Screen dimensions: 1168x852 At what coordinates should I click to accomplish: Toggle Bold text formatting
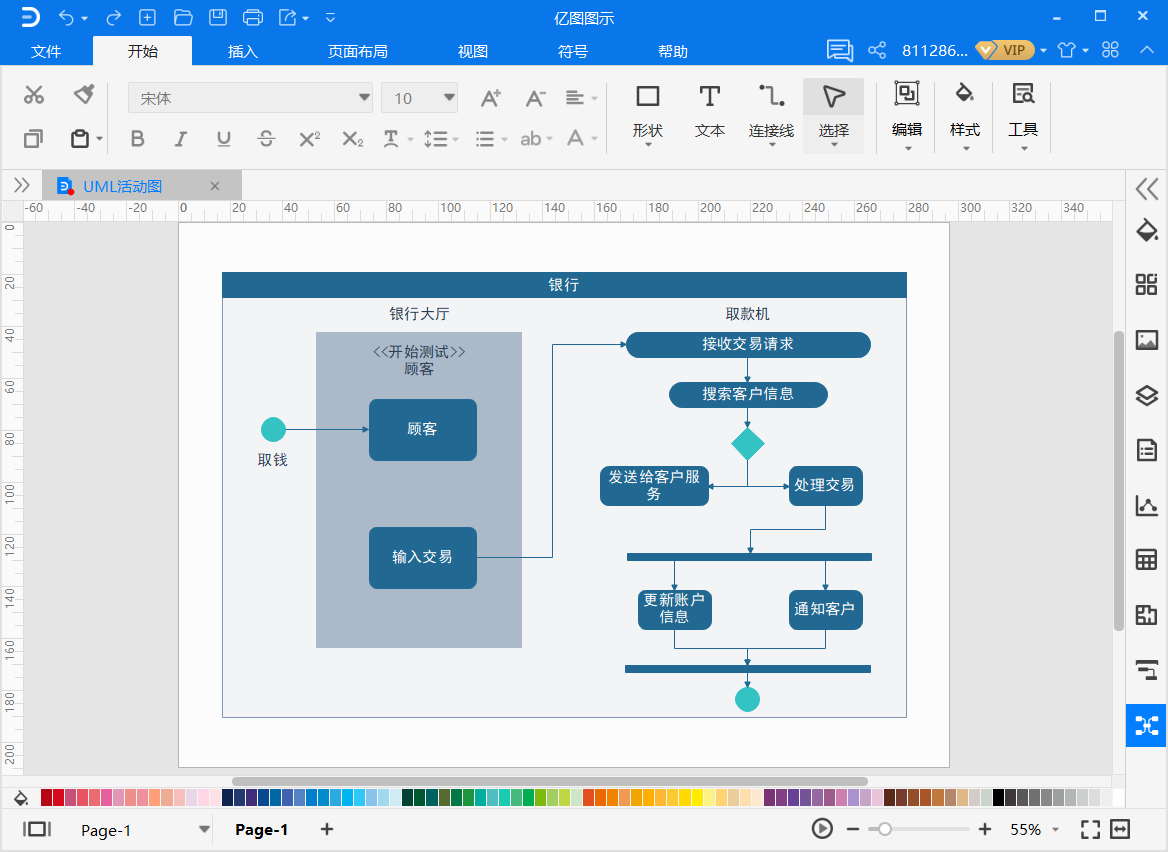[x=137, y=139]
